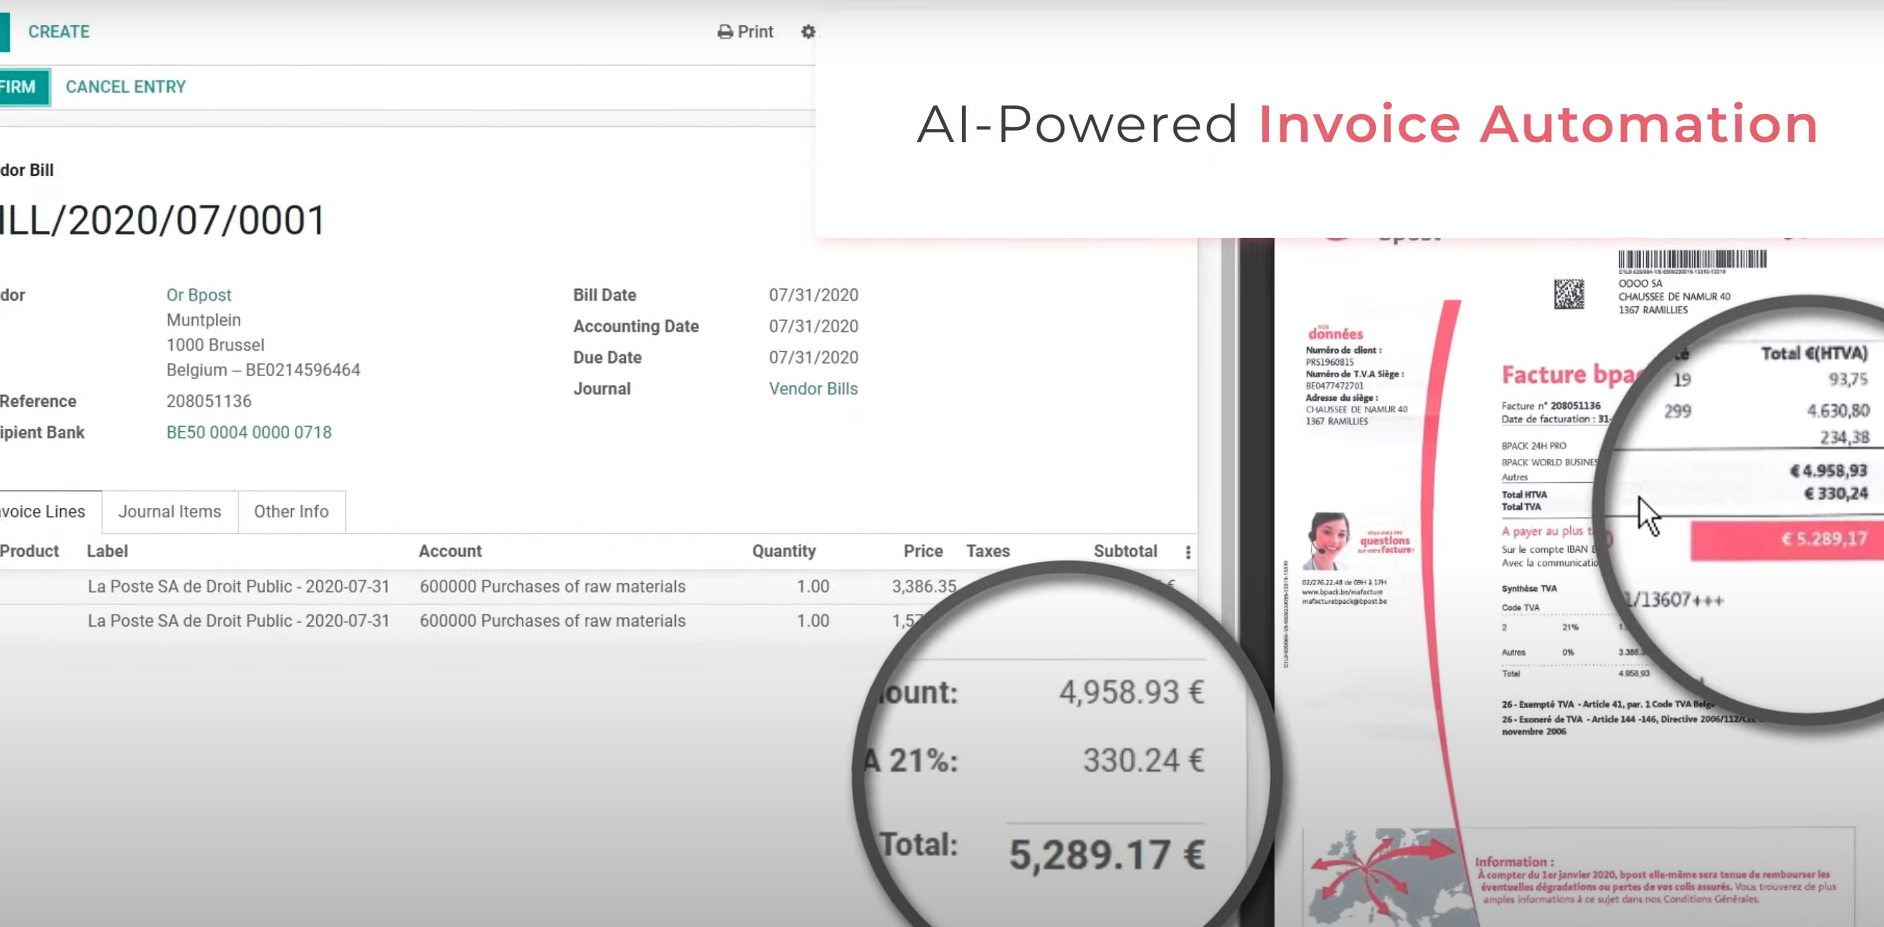Click the Account column header
Viewport: 1884px width, 927px height.
(450, 551)
